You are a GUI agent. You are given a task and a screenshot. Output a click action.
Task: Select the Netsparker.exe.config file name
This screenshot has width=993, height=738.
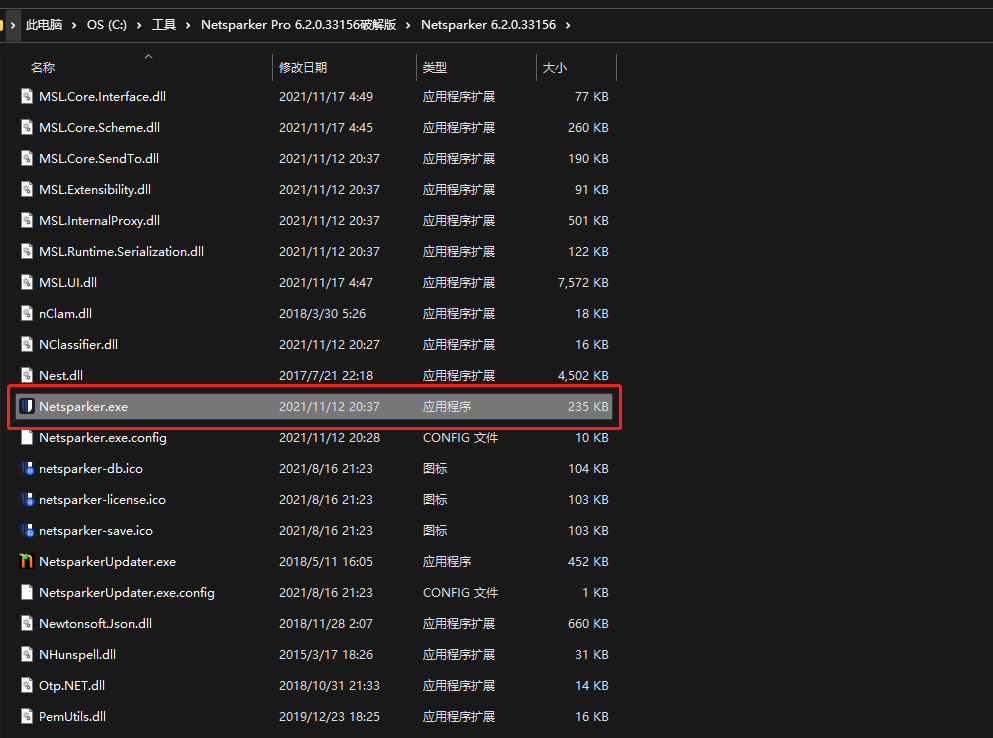tap(103, 438)
